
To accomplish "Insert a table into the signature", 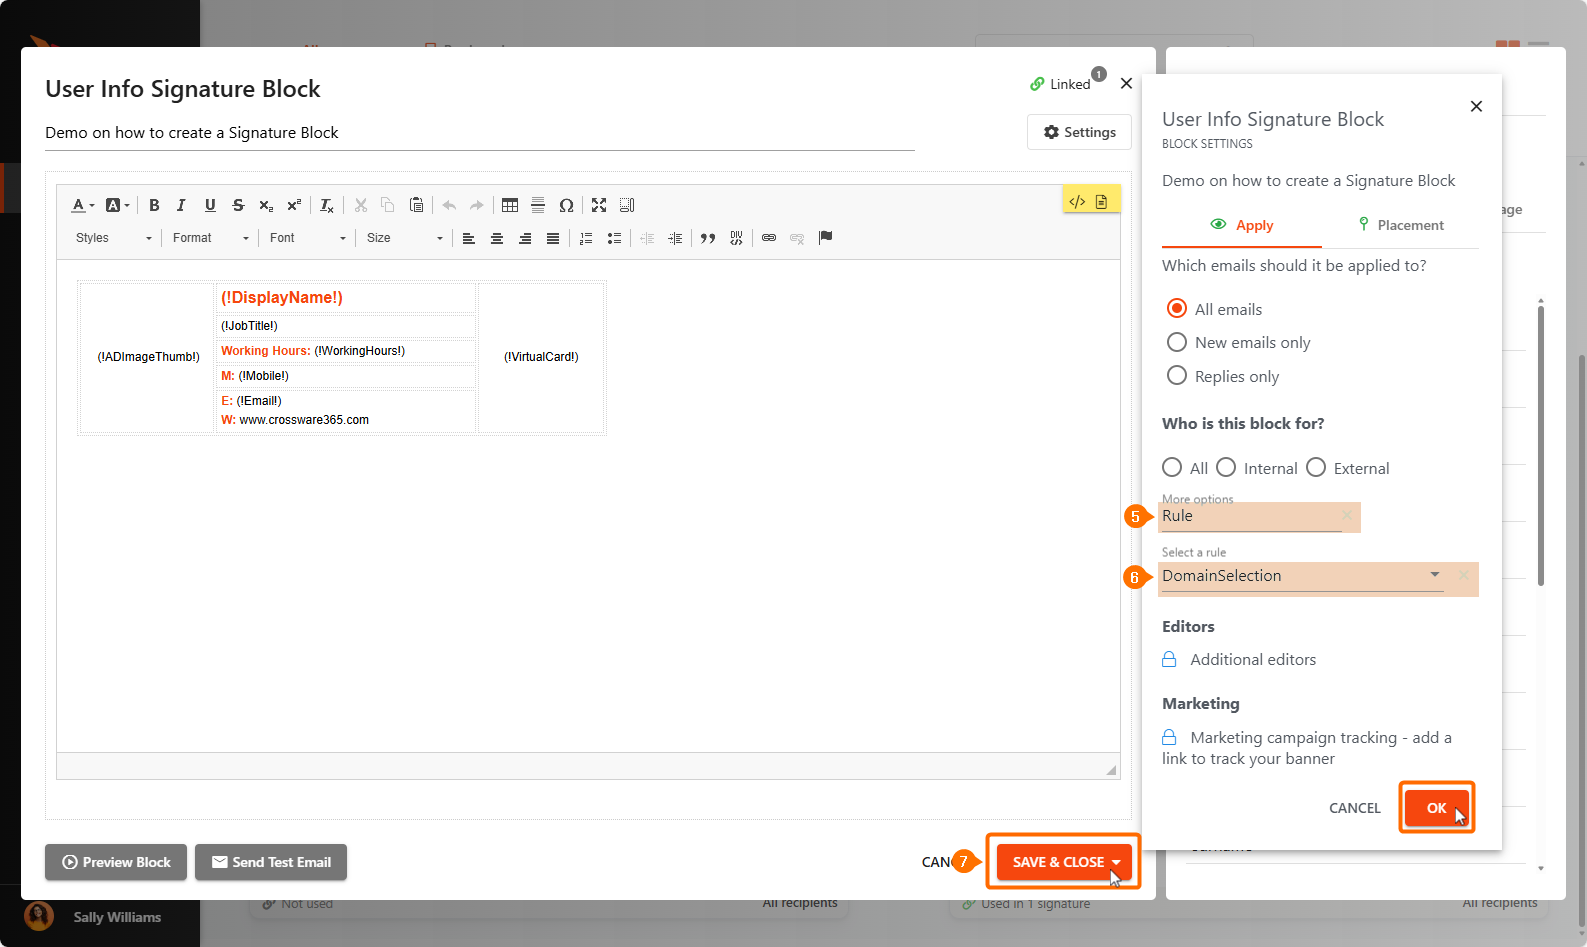I will (510, 205).
